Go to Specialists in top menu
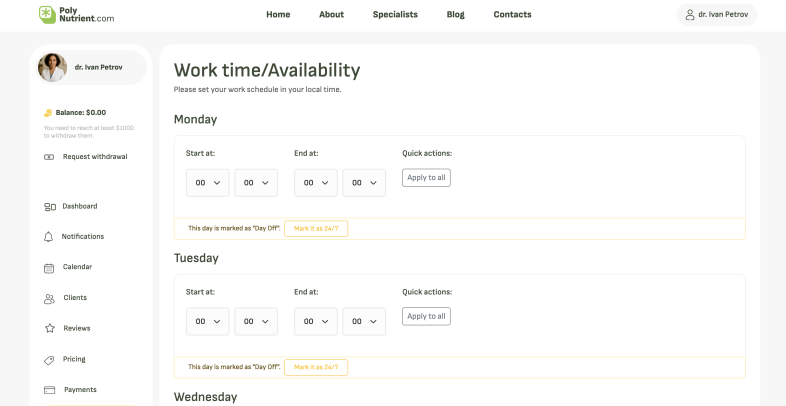The width and height of the screenshot is (786, 406). (x=395, y=15)
